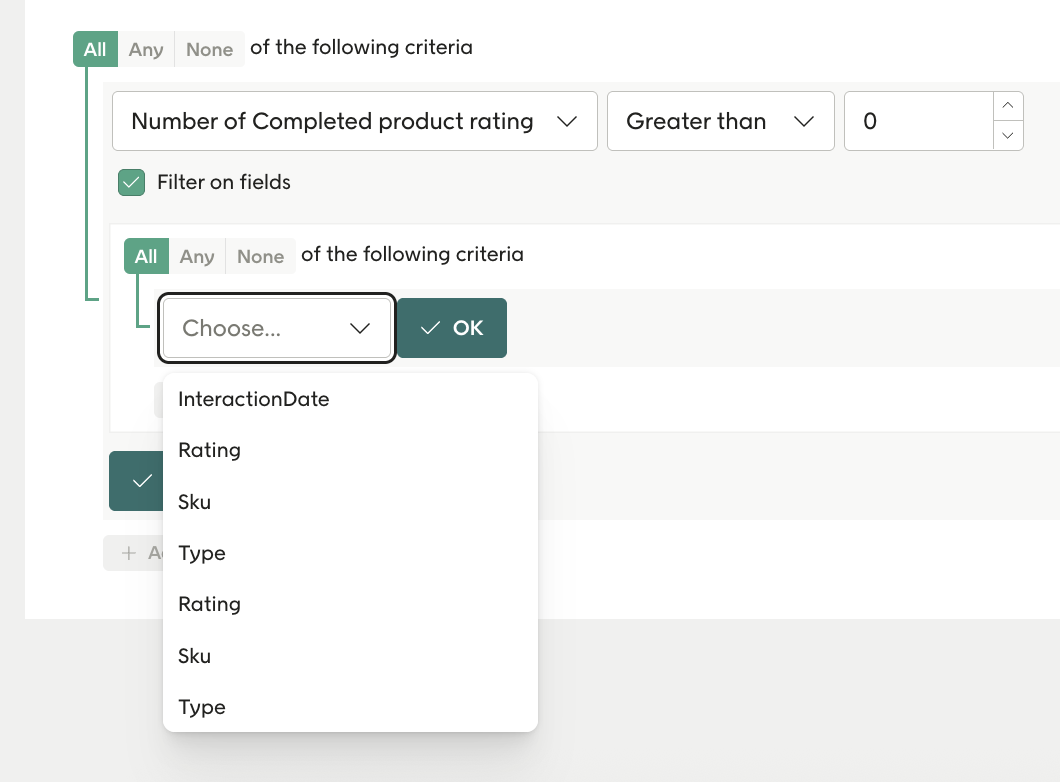The width and height of the screenshot is (1060, 782).
Task: Toggle the Filter on fields checkbox
Action: point(130,182)
